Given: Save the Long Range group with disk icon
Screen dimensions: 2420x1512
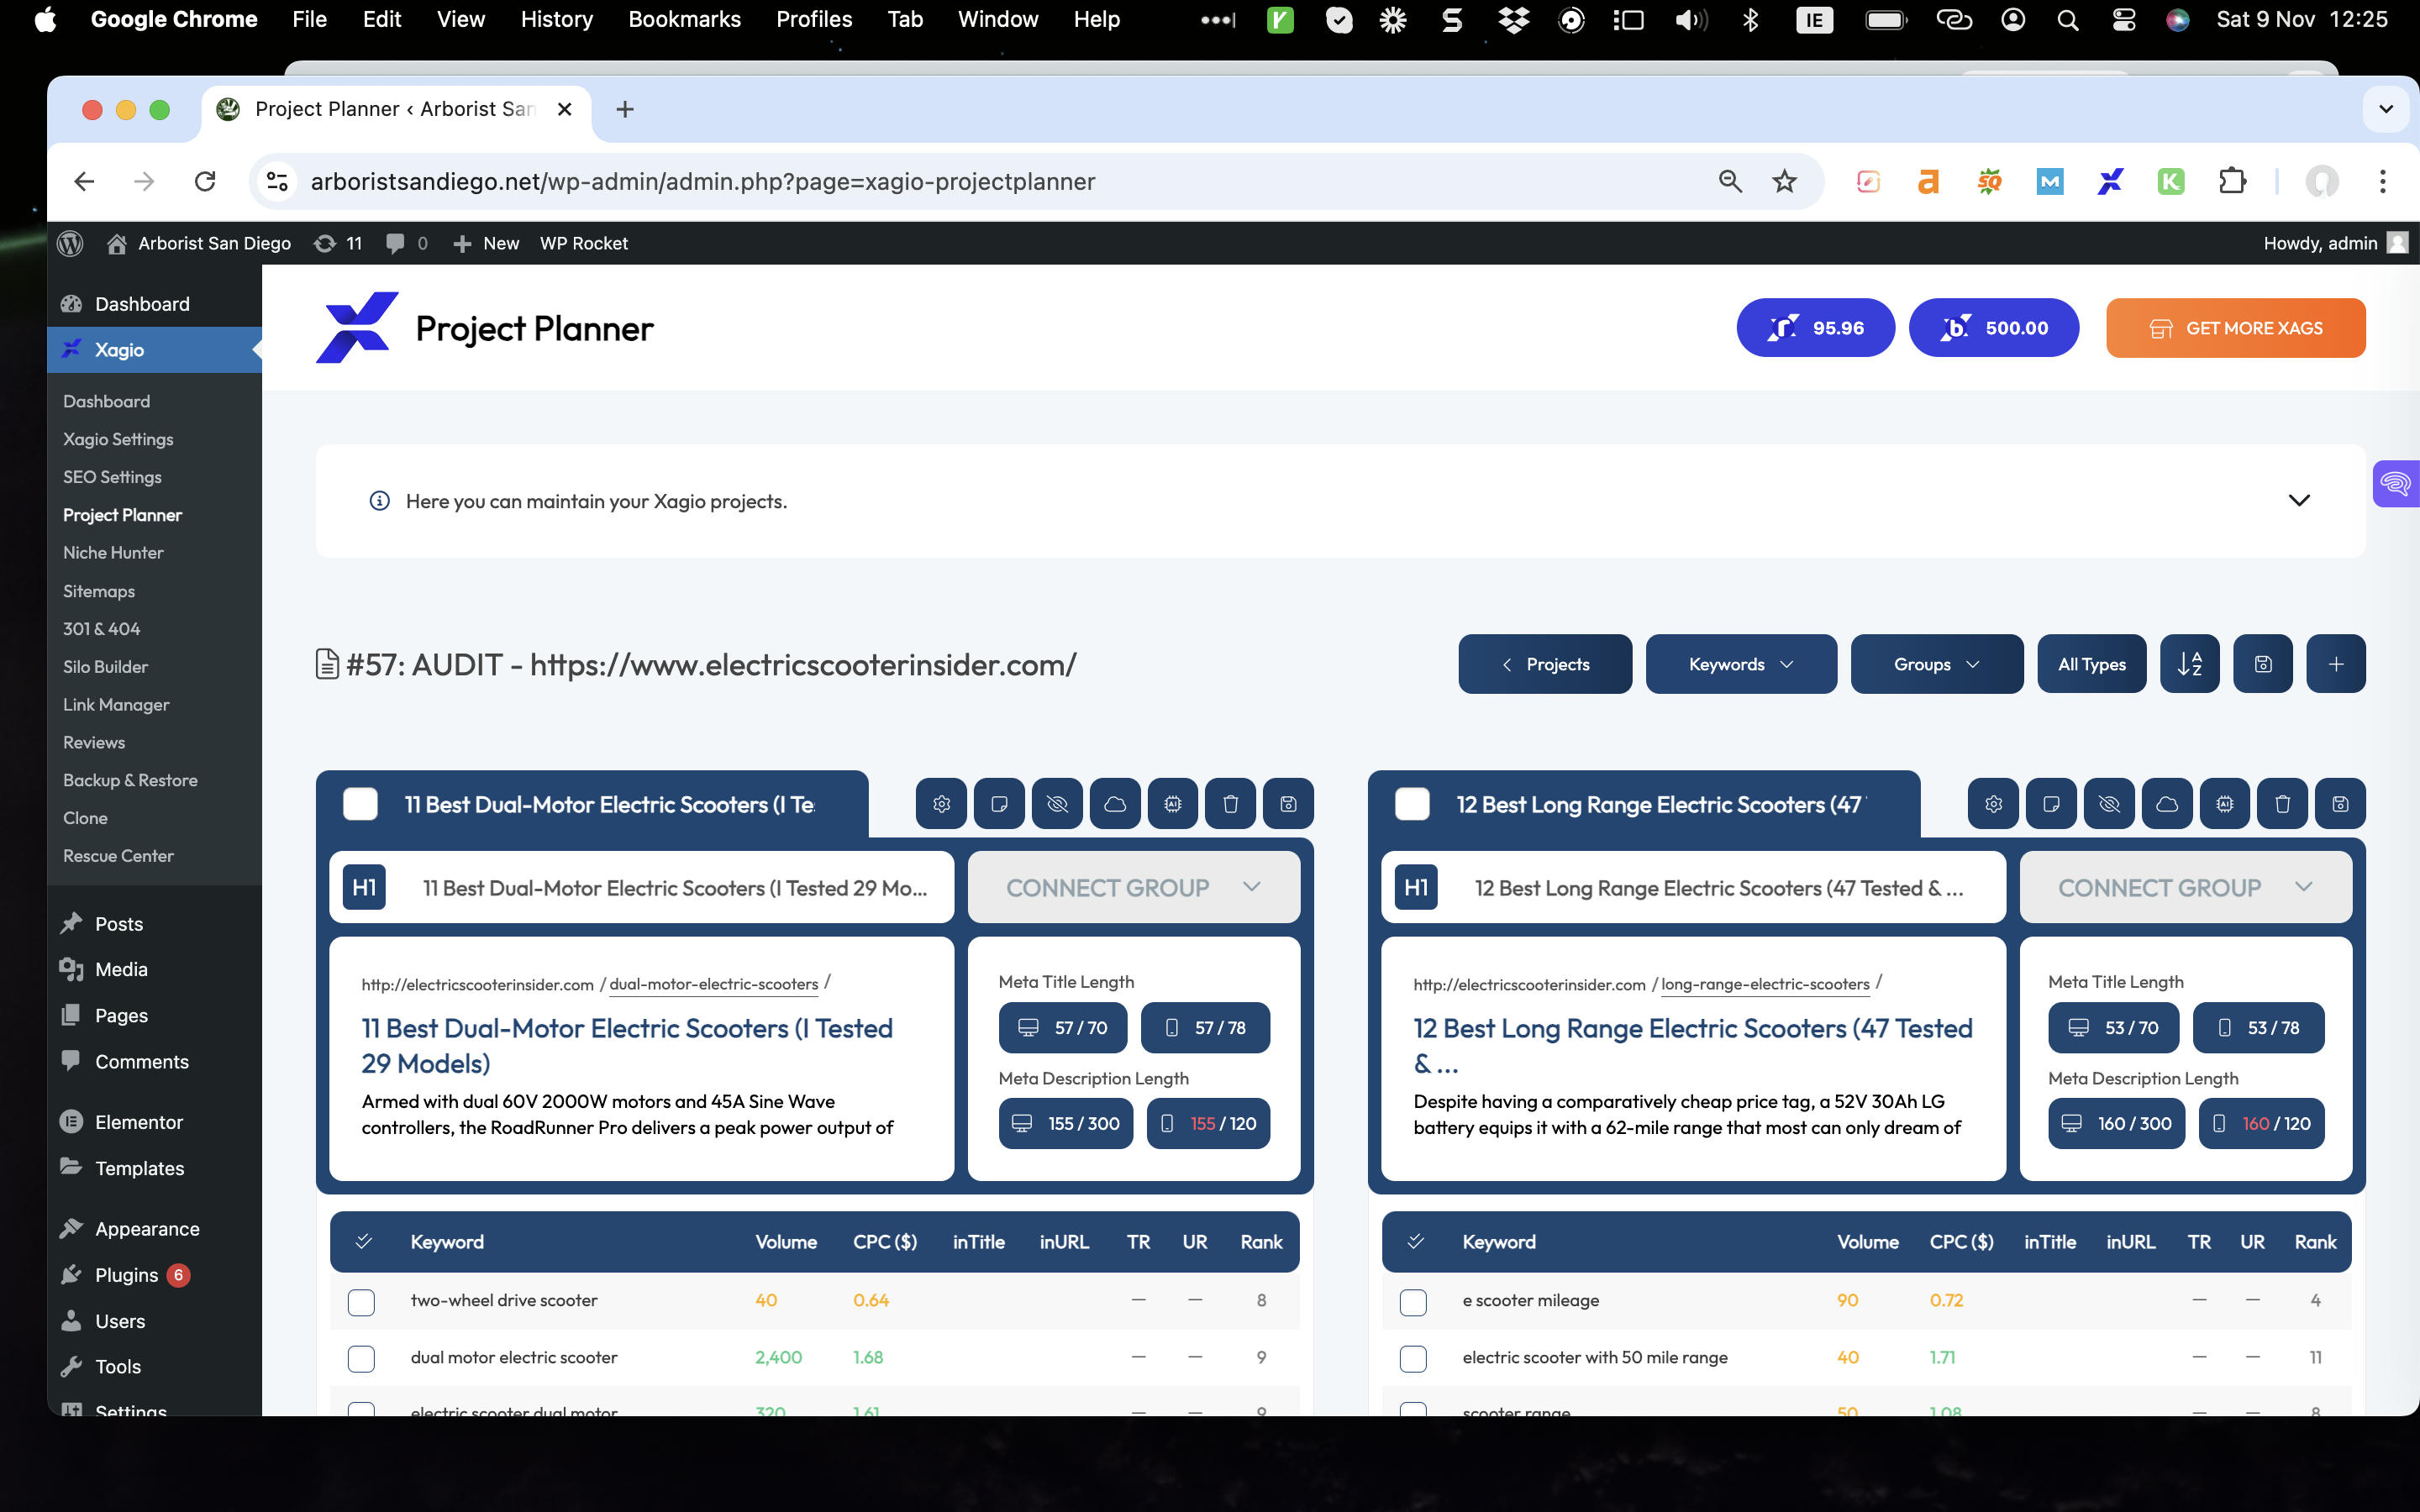Looking at the screenshot, I should tap(2340, 804).
